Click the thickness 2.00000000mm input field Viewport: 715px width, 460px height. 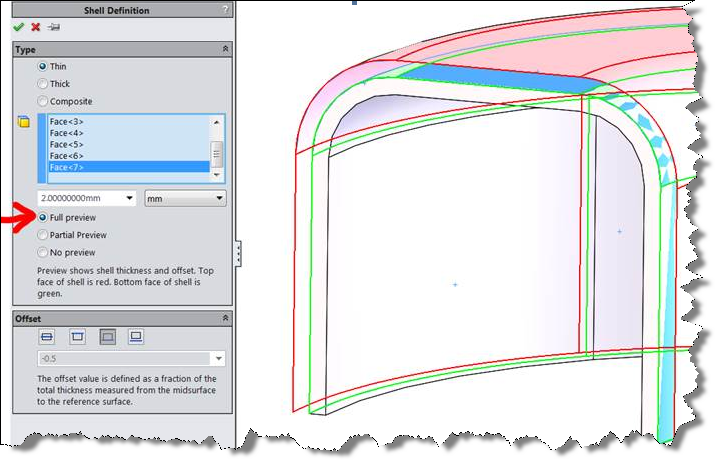click(80, 198)
